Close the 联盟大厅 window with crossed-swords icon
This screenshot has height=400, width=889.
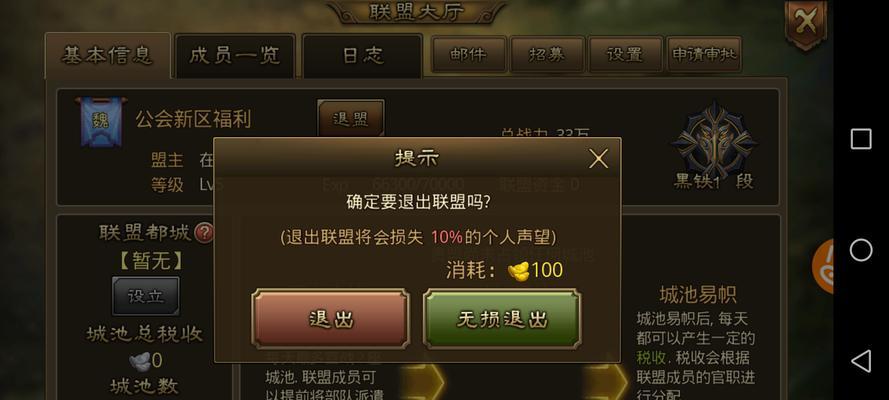pos(805,24)
